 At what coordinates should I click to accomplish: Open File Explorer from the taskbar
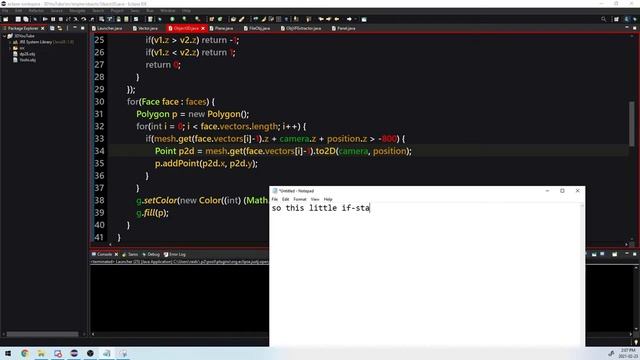click(x=41, y=353)
